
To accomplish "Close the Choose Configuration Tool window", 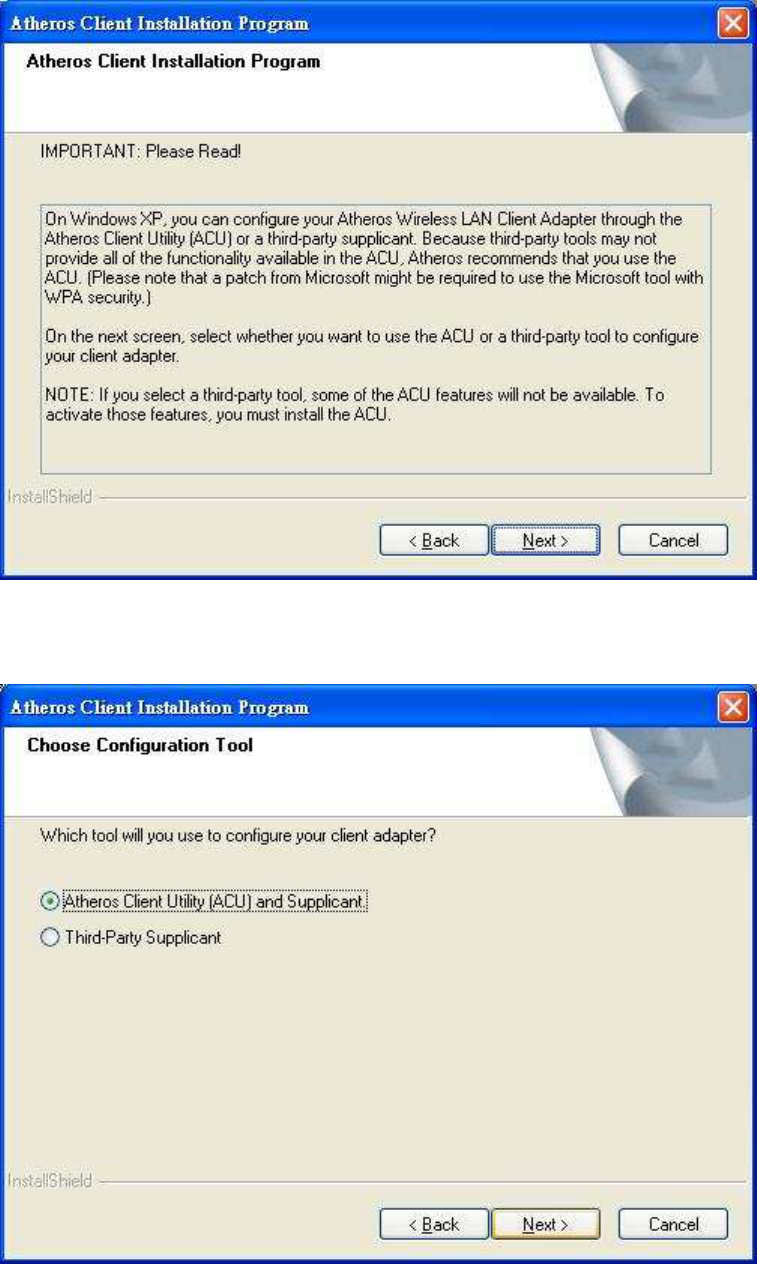I will tap(734, 707).
